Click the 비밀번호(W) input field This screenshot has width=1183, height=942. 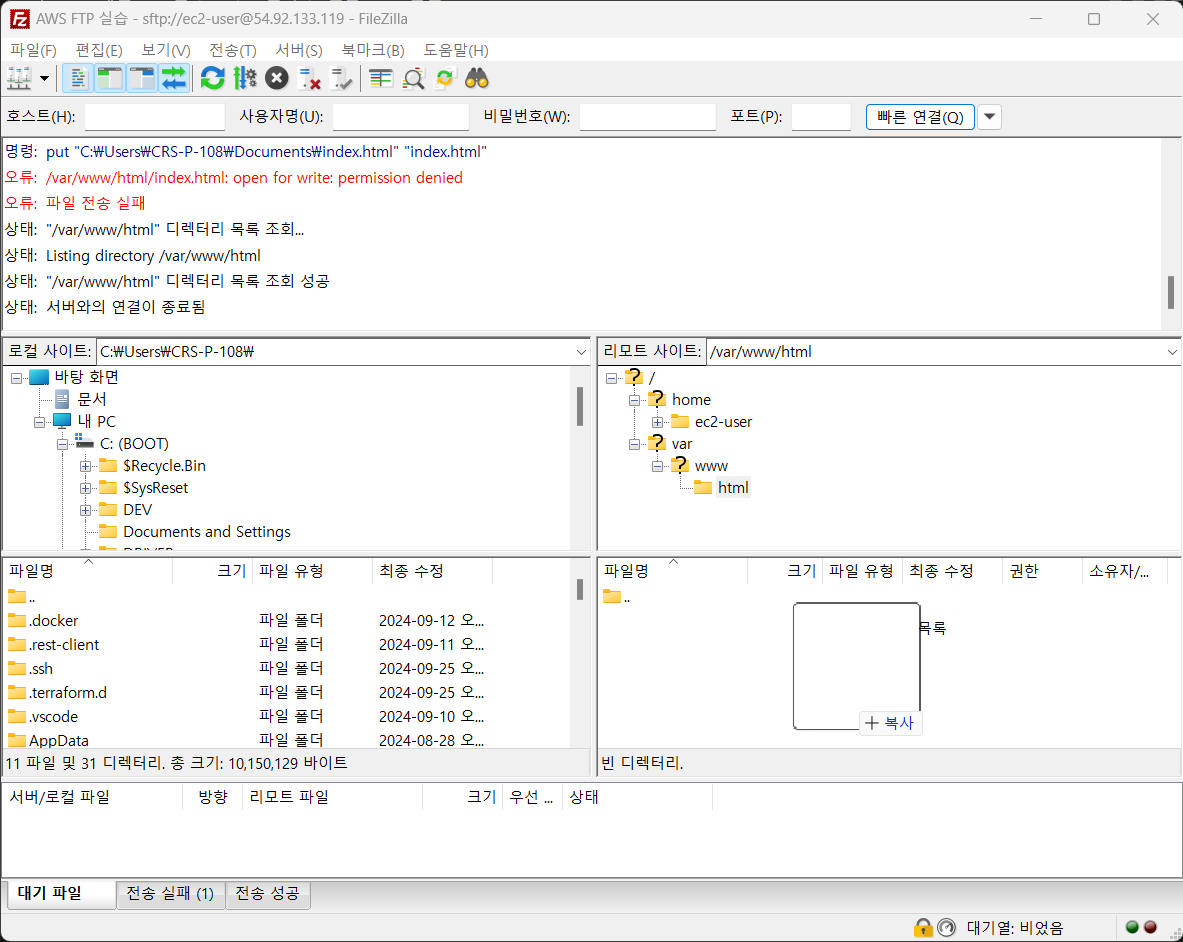click(x=647, y=117)
